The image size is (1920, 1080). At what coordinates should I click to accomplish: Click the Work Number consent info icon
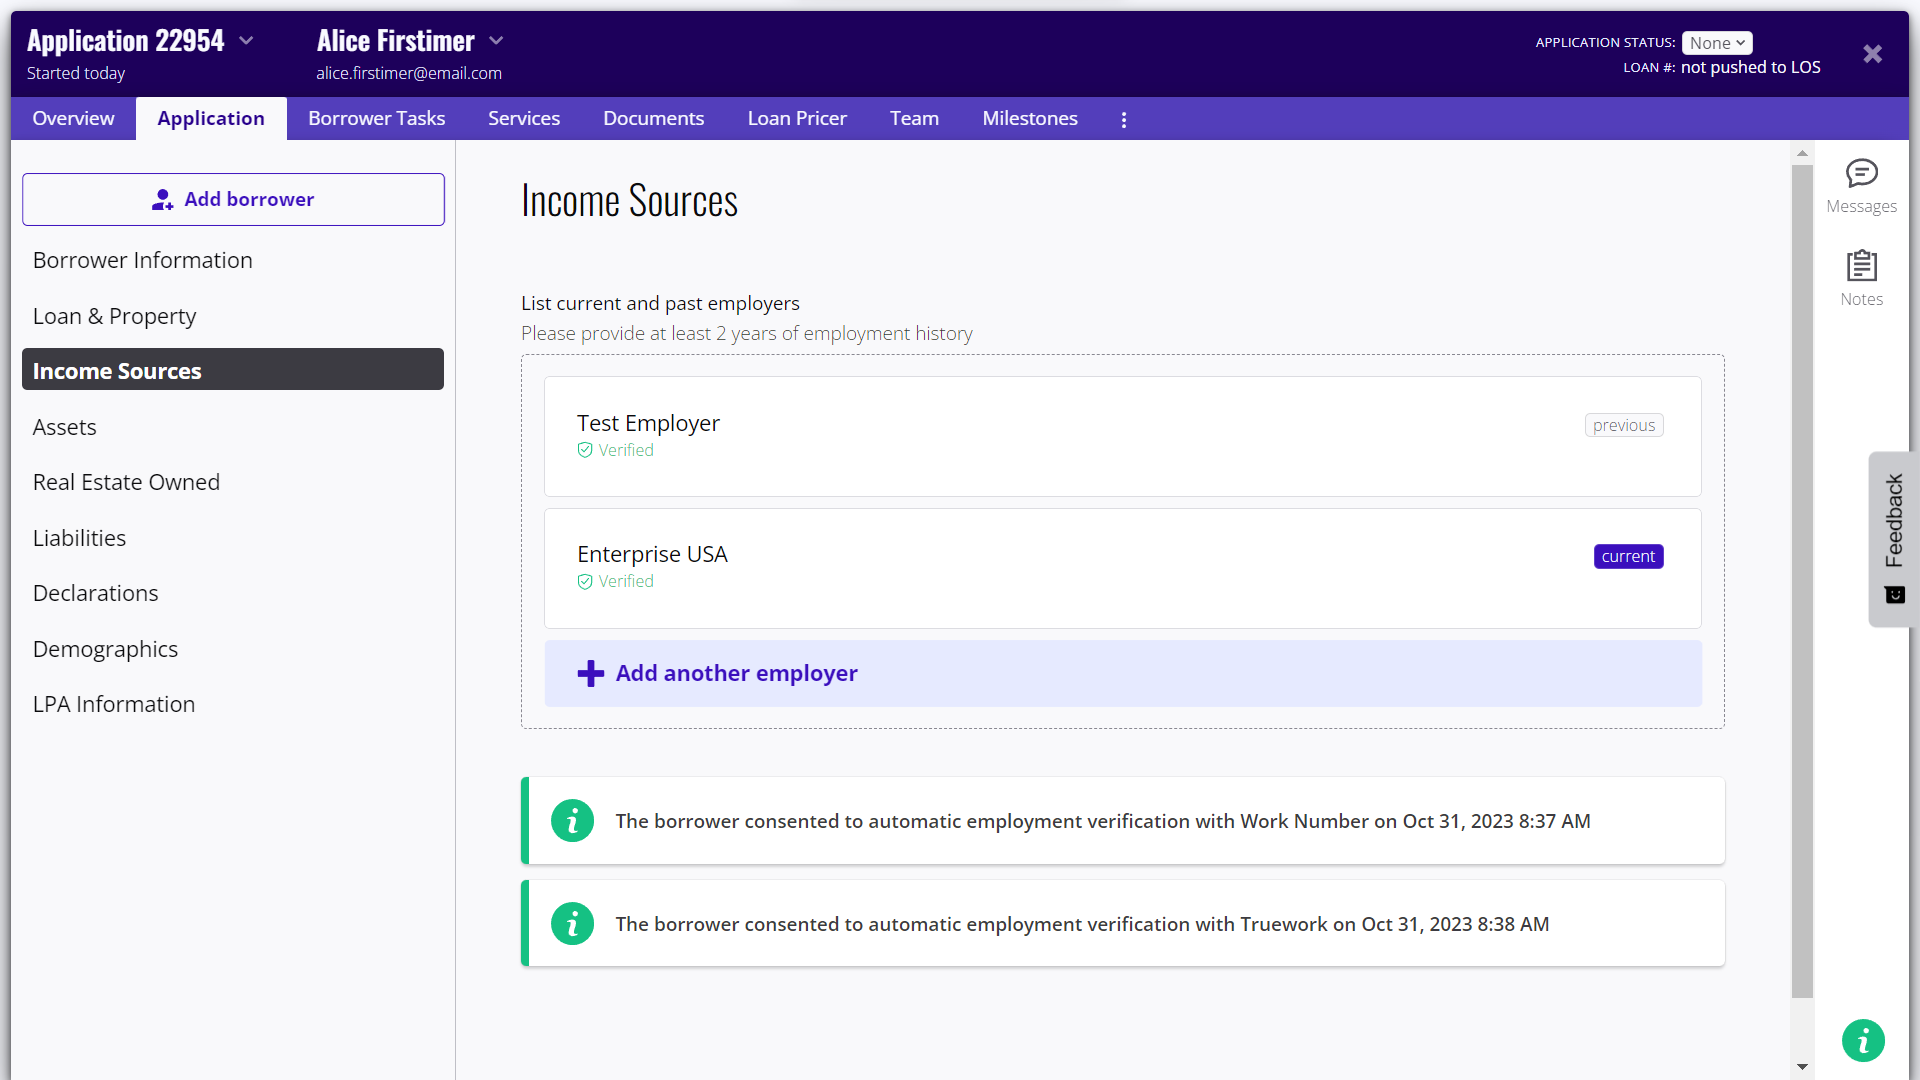click(x=572, y=821)
